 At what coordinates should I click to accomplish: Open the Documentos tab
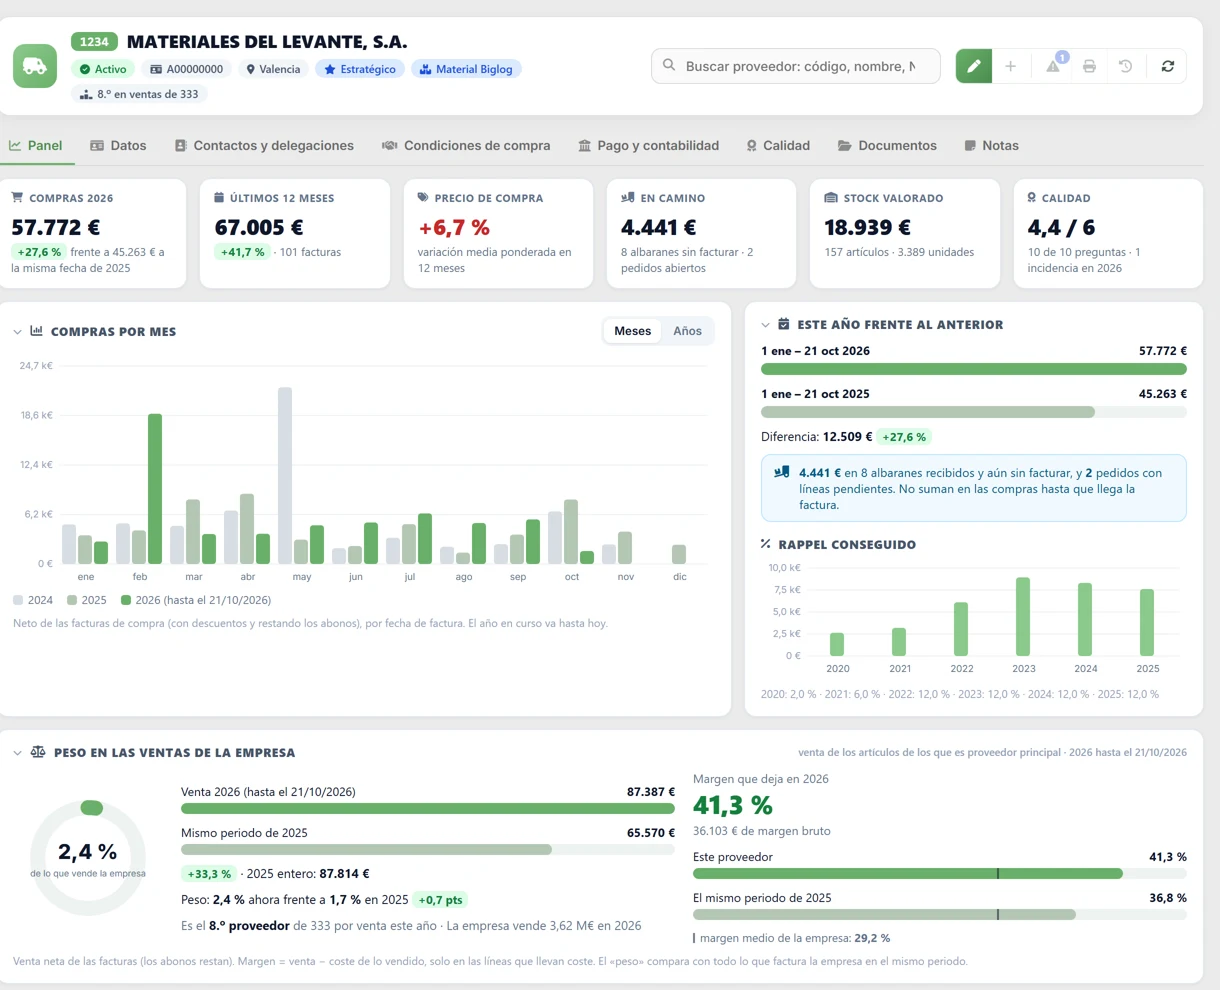(x=887, y=145)
